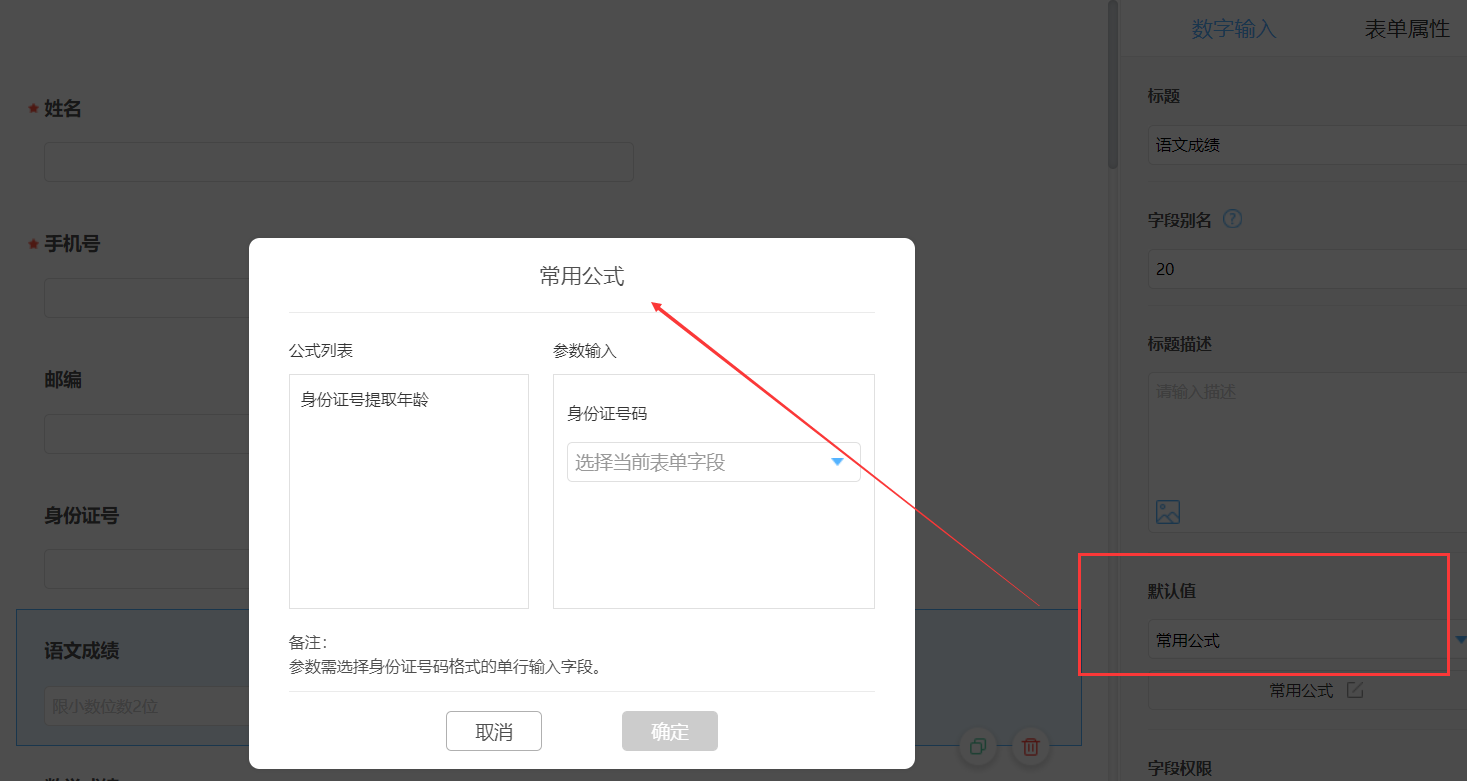Click 取消 in the formula dialog
This screenshot has width=1467, height=781.
pyautogui.click(x=494, y=731)
